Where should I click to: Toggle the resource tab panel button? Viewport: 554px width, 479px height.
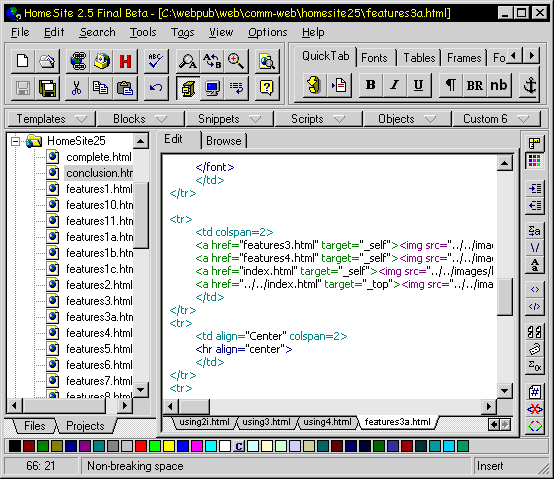[188, 88]
